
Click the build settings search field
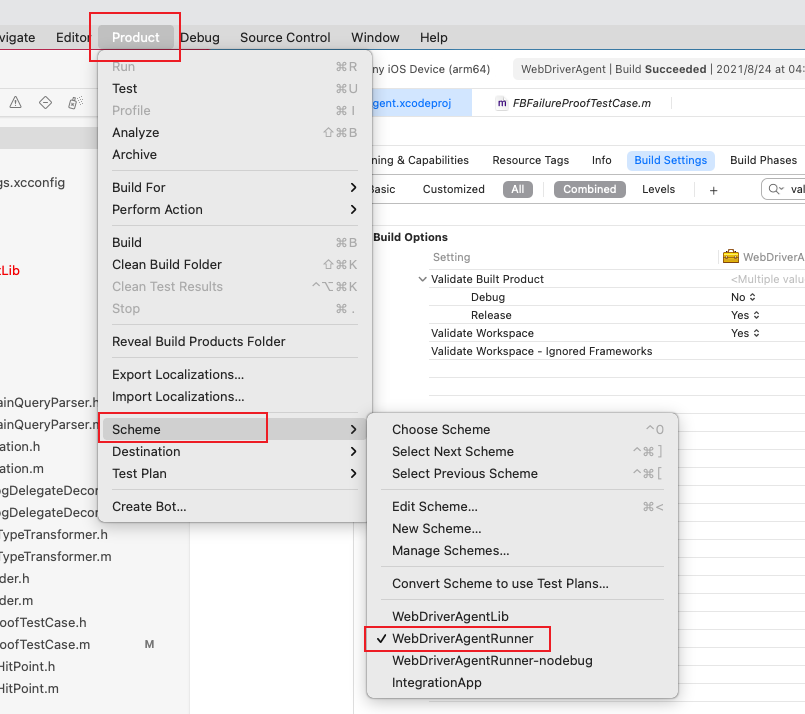click(x=783, y=189)
